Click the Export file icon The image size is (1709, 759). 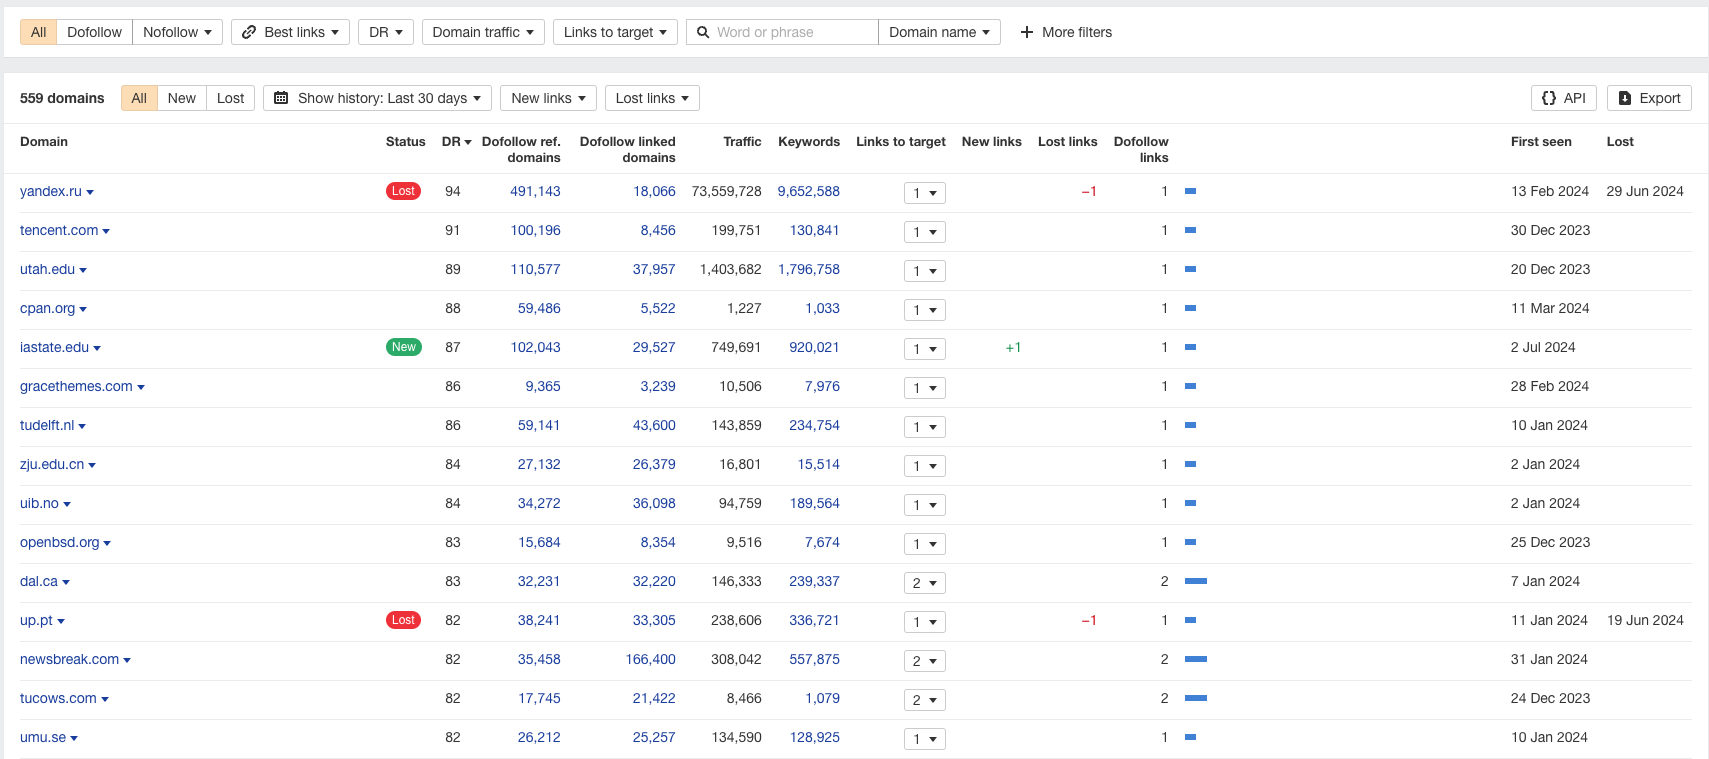click(x=1625, y=98)
